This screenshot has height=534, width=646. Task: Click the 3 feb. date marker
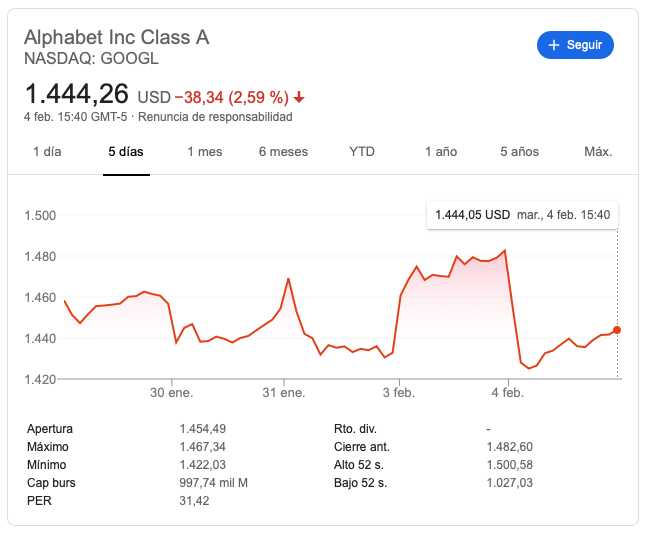tap(399, 392)
